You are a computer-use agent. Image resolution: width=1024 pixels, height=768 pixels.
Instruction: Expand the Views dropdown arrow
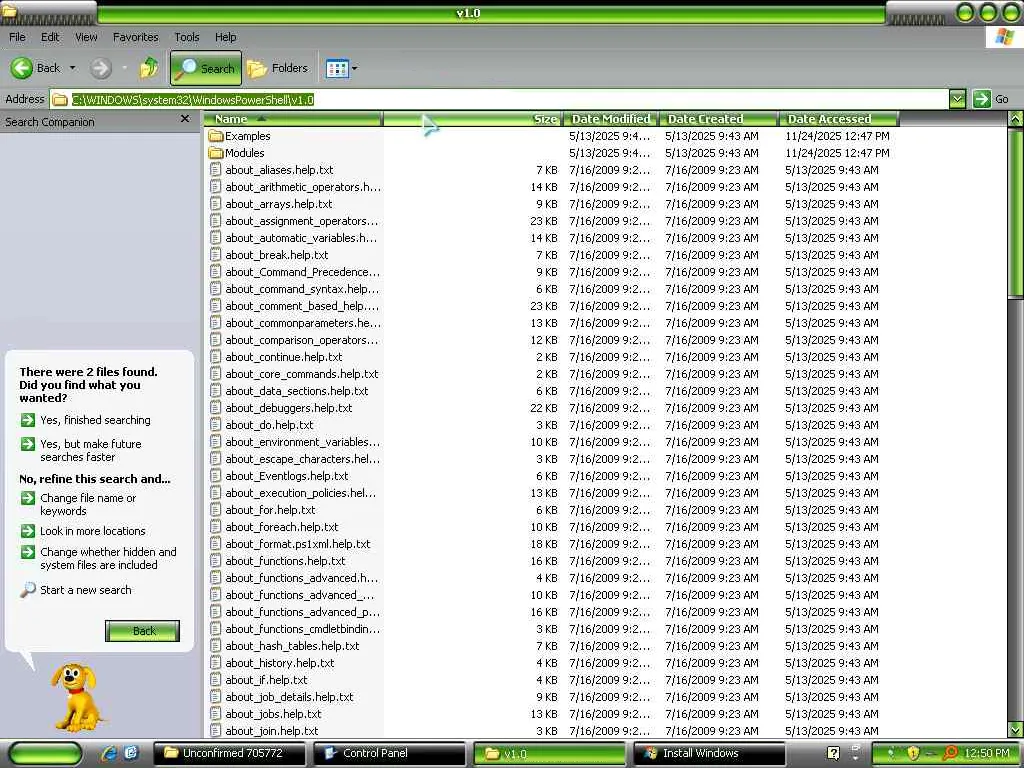tap(355, 68)
